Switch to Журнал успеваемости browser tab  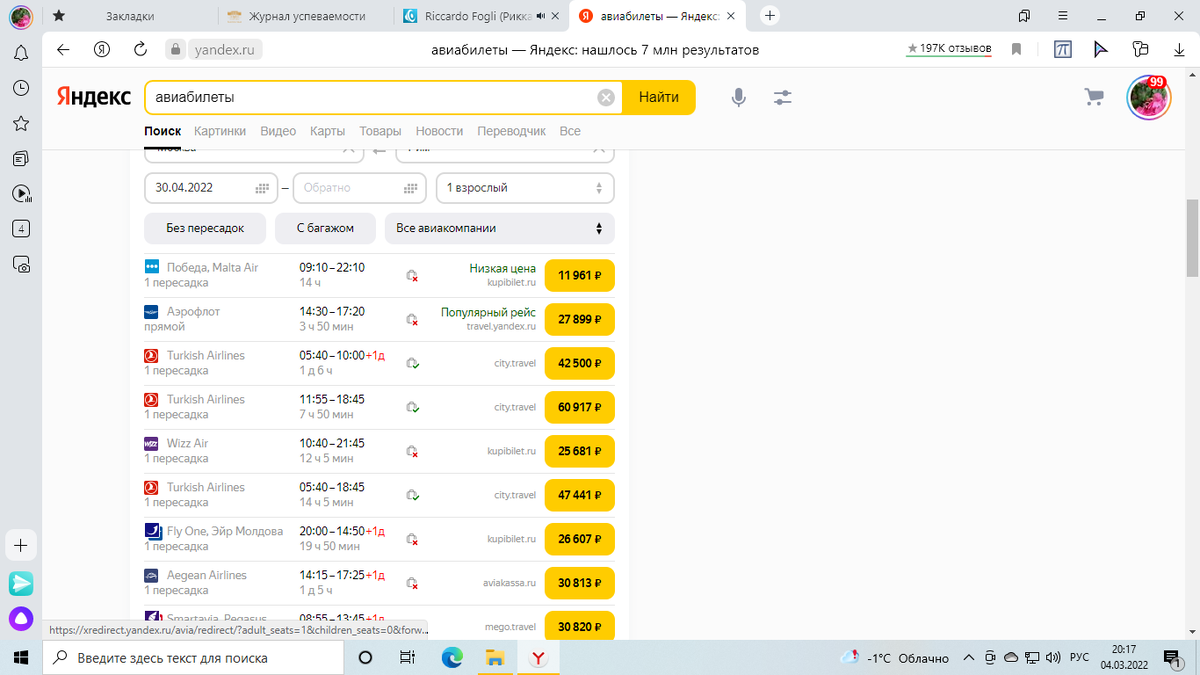pos(306,16)
